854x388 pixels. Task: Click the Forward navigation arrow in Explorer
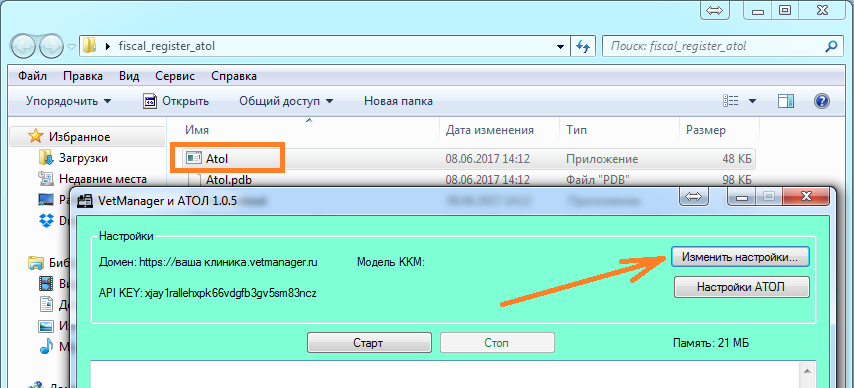point(52,45)
